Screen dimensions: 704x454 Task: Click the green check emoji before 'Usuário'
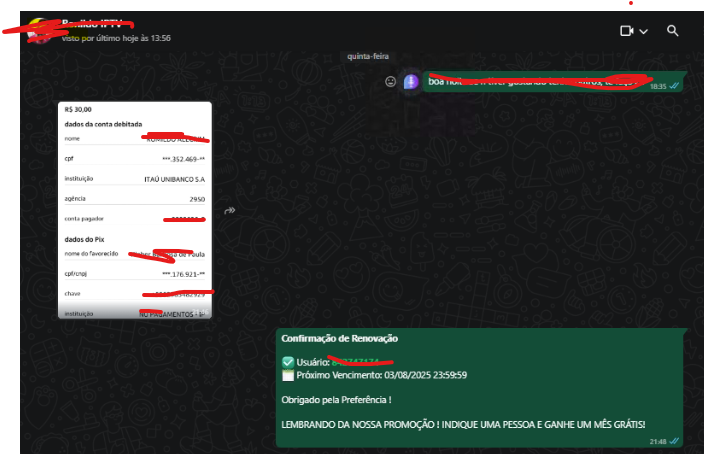tap(288, 361)
